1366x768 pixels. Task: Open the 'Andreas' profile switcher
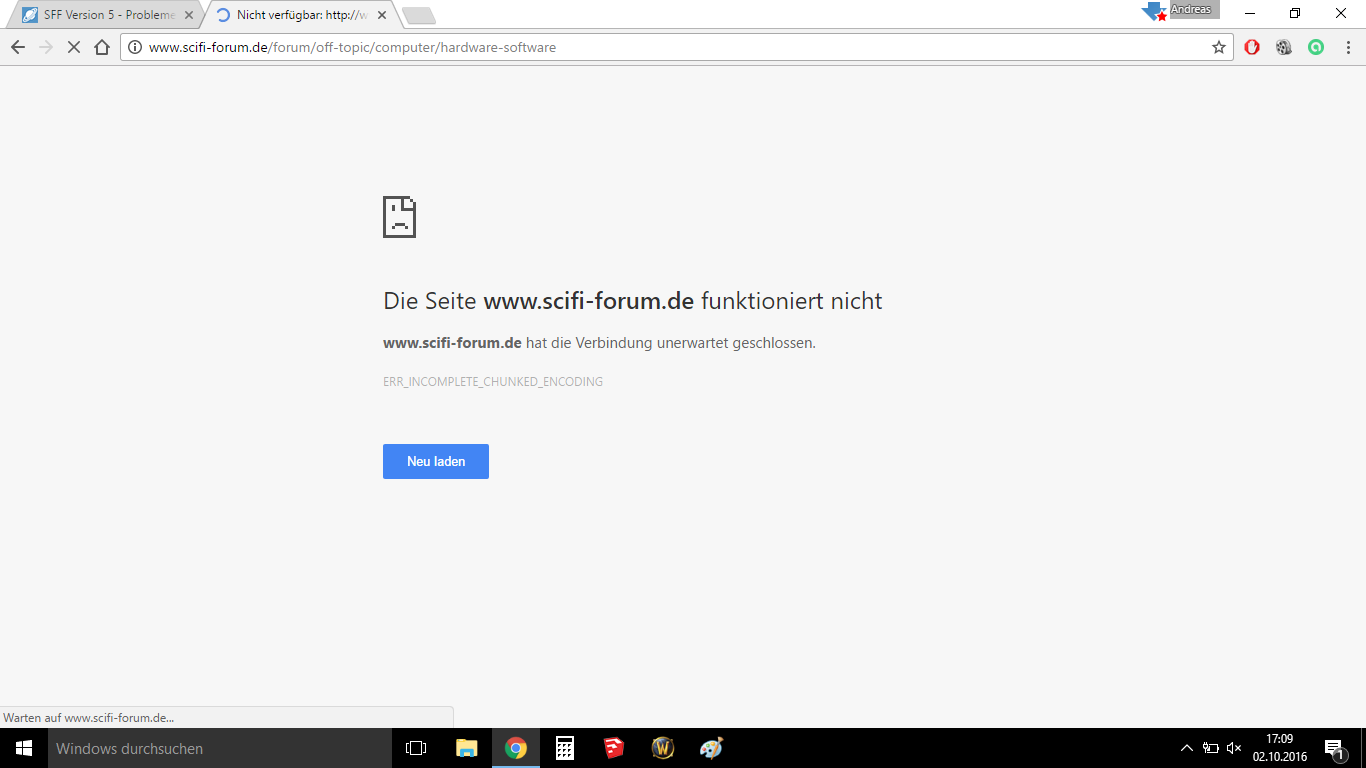pos(1191,10)
